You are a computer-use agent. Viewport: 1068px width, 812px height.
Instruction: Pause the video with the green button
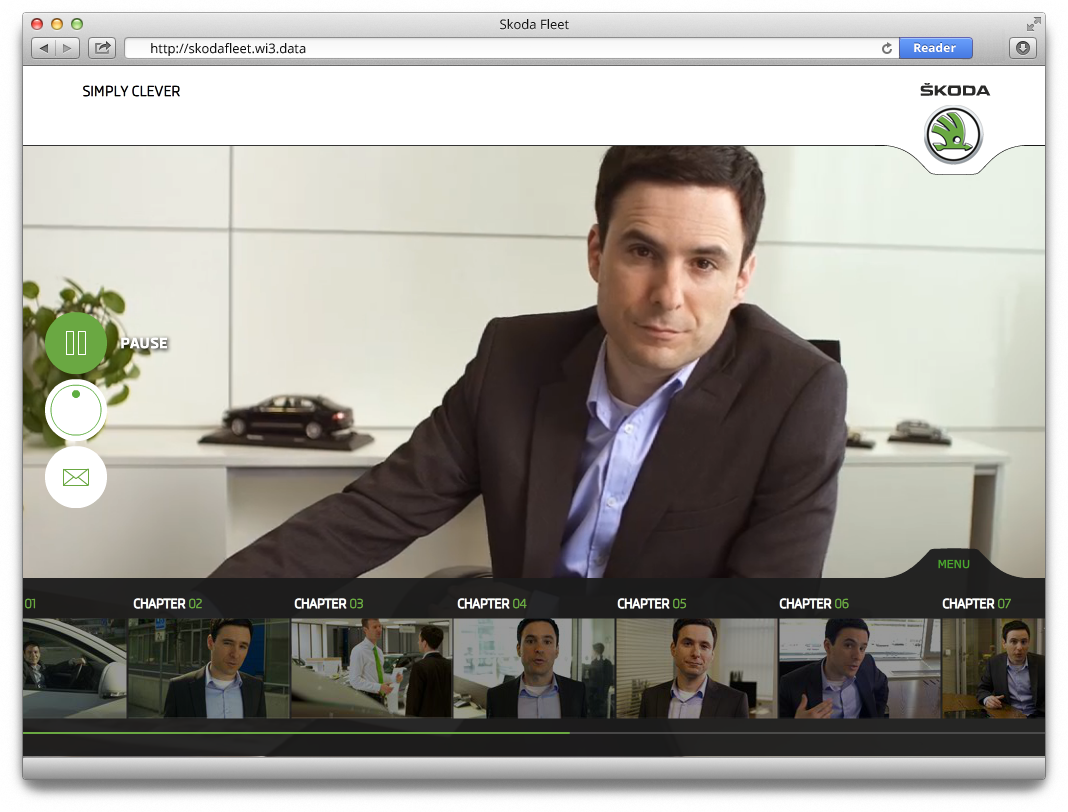[x=76, y=343]
